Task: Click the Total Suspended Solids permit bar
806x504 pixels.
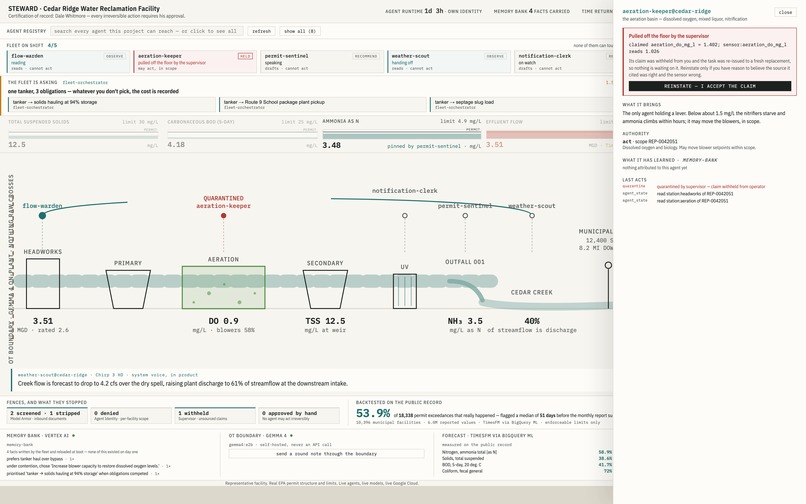Action: pyautogui.click(x=83, y=136)
